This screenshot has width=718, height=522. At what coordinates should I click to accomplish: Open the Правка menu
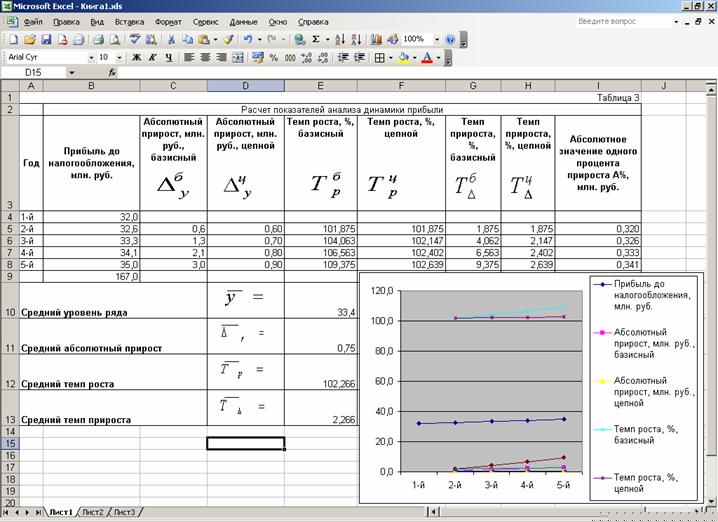(x=66, y=22)
